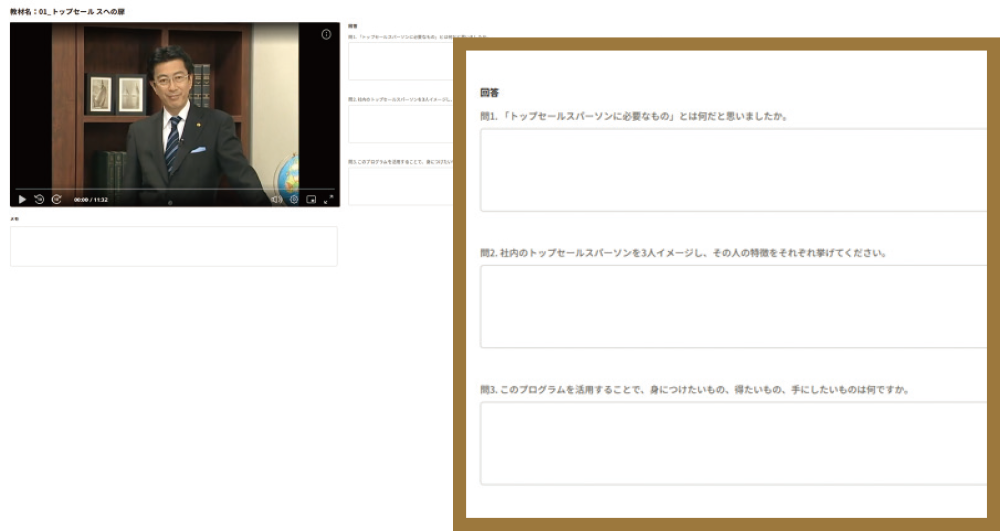The width and height of the screenshot is (1000, 532).
Task: Enable picture-in-picture mode for the video
Action: 311,199
